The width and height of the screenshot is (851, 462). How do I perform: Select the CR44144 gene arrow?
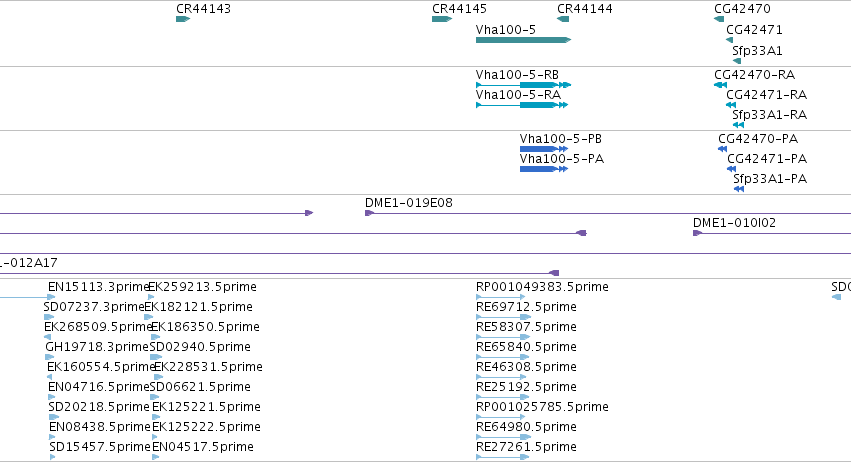(563, 19)
